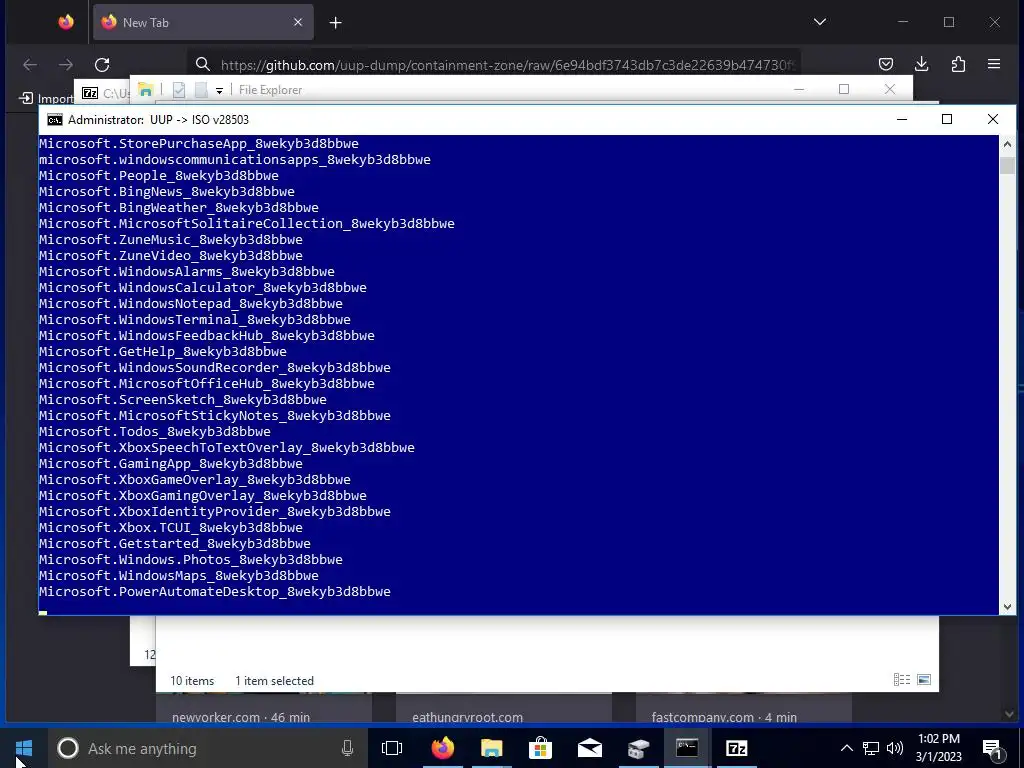Open the volume control tray icon

pos(895,748)
